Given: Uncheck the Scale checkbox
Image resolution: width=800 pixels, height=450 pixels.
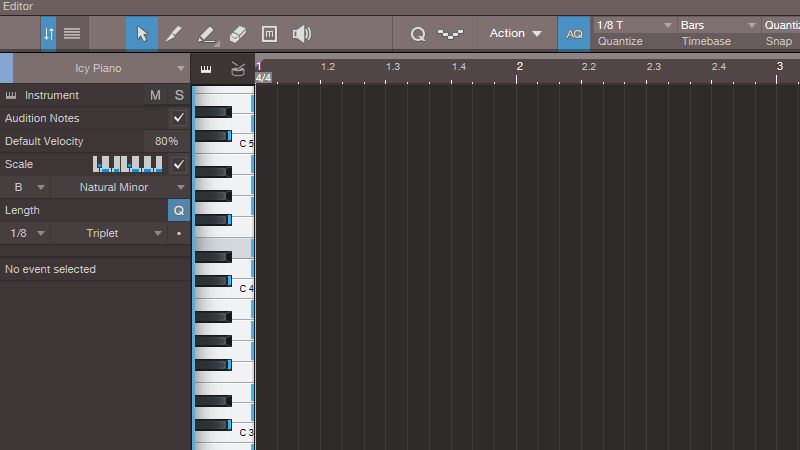Looking at the screenshot, I should click(x=179, y=164).
